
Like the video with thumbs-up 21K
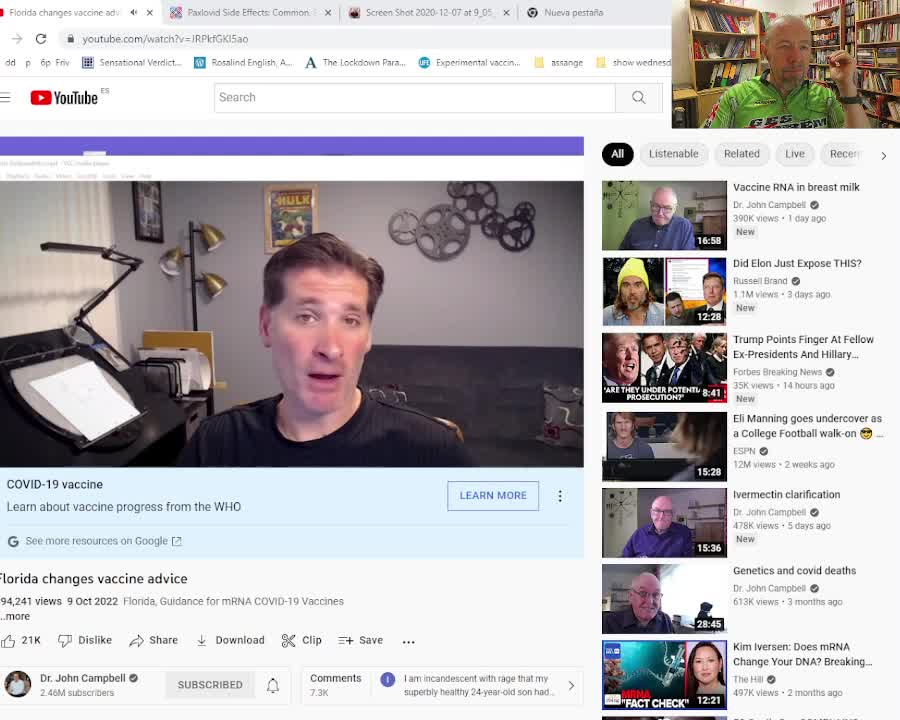point(21,640)
